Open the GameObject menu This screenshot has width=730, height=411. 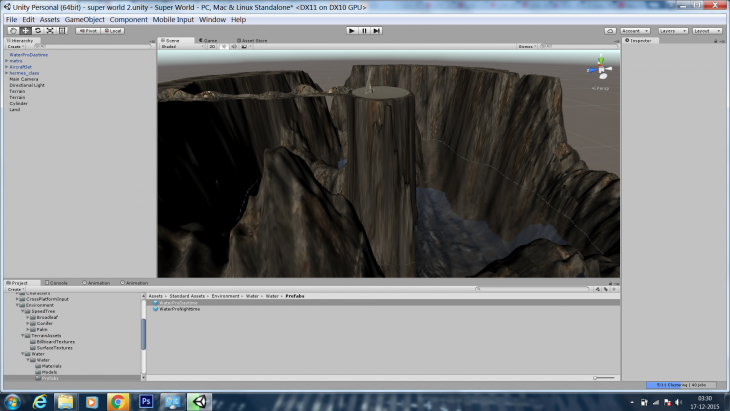tap(85, 19)
